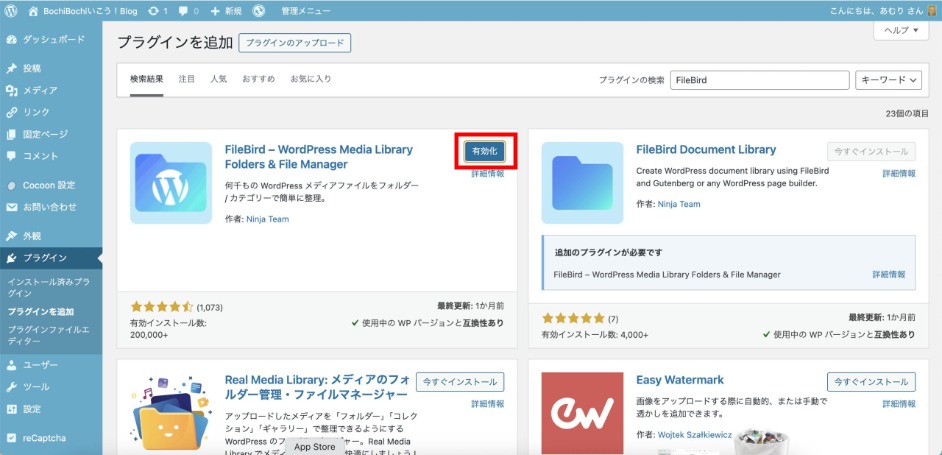Open お問い合わせ contact menu

tap(51, 207)
